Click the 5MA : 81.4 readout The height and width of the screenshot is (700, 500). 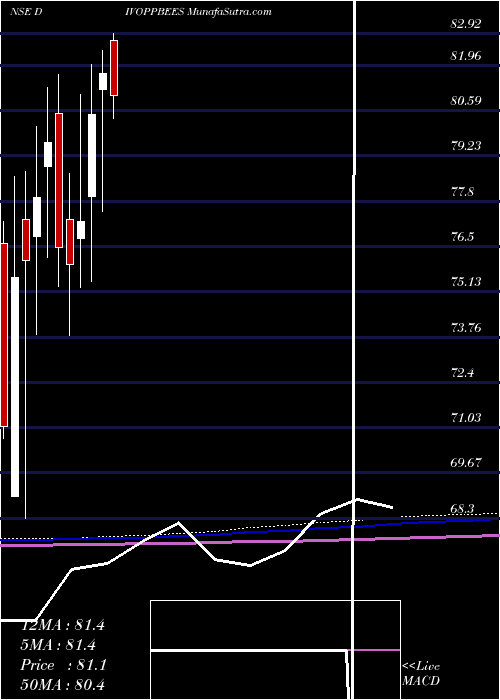[58, 645]
